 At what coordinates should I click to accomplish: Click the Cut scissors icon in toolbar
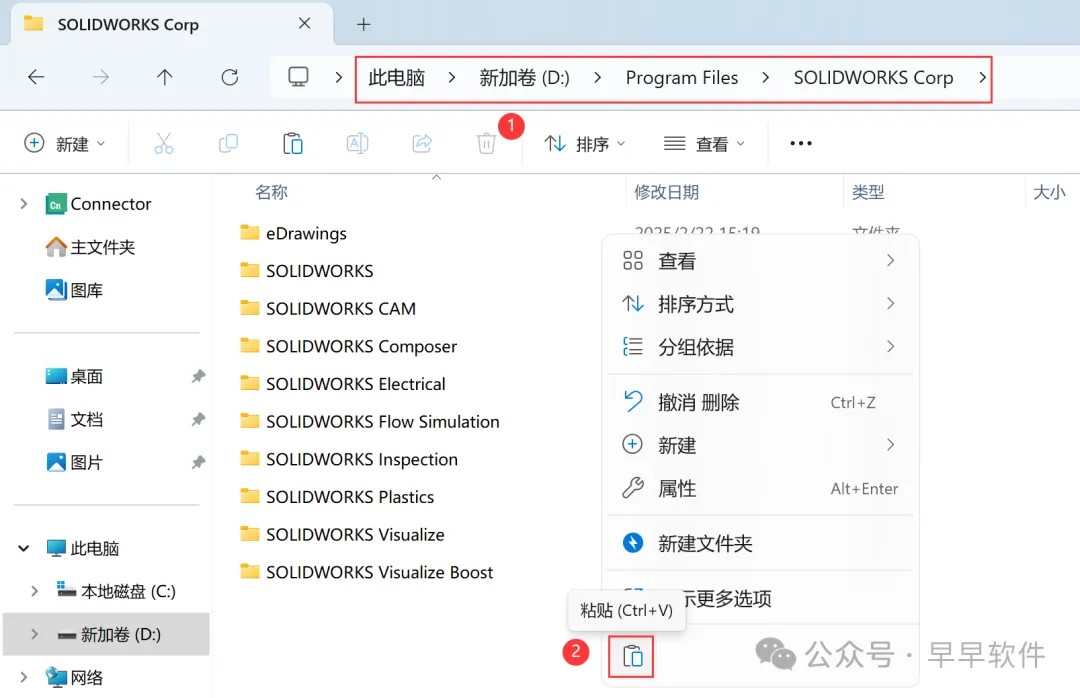point(163,143)
